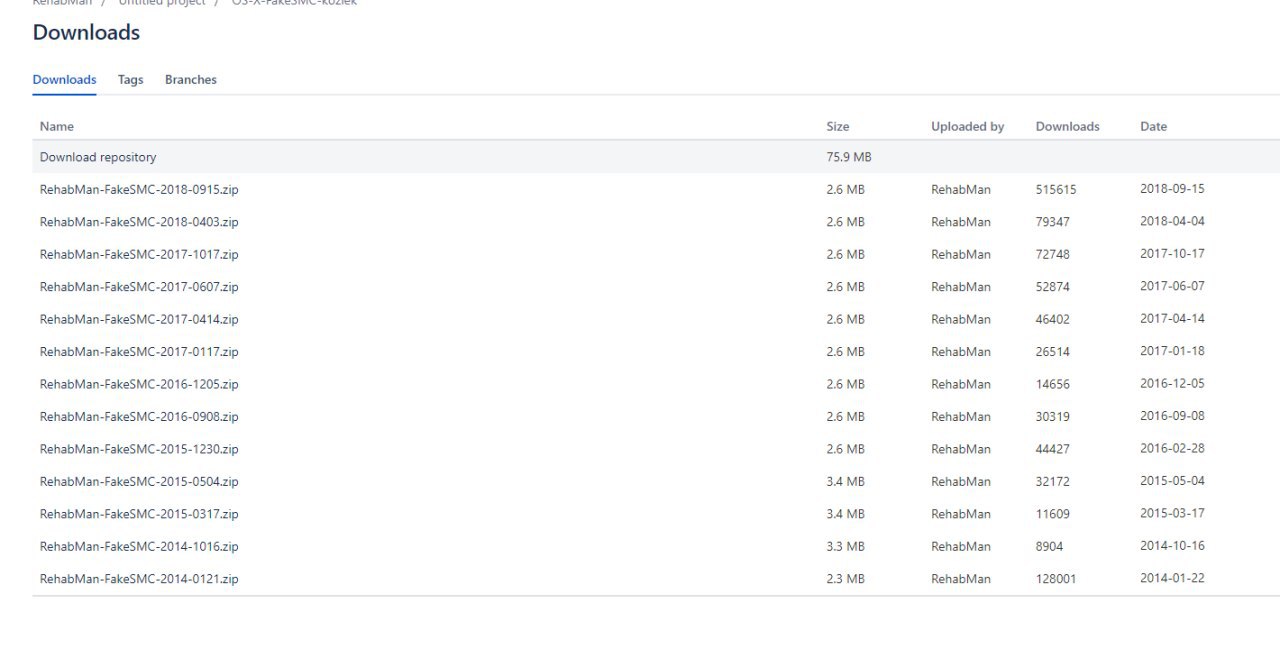1280x658 pixels.
Task: Select the 75.9 MB repository size
Action: click(849, 157)
